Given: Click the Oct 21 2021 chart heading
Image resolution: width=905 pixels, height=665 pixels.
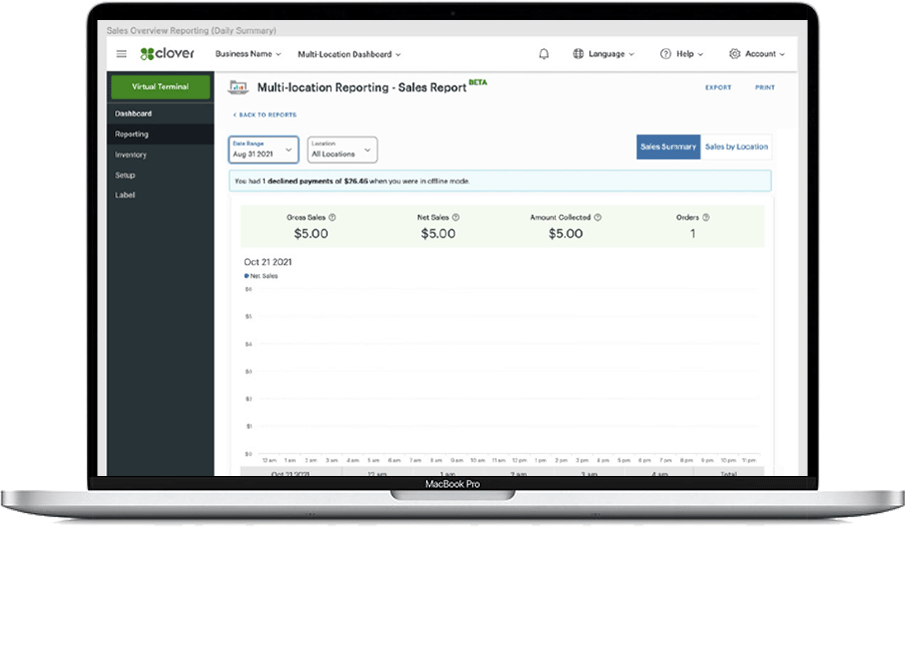Looking at the screenshot, I should pyautogui.click(x=268, y=262).
